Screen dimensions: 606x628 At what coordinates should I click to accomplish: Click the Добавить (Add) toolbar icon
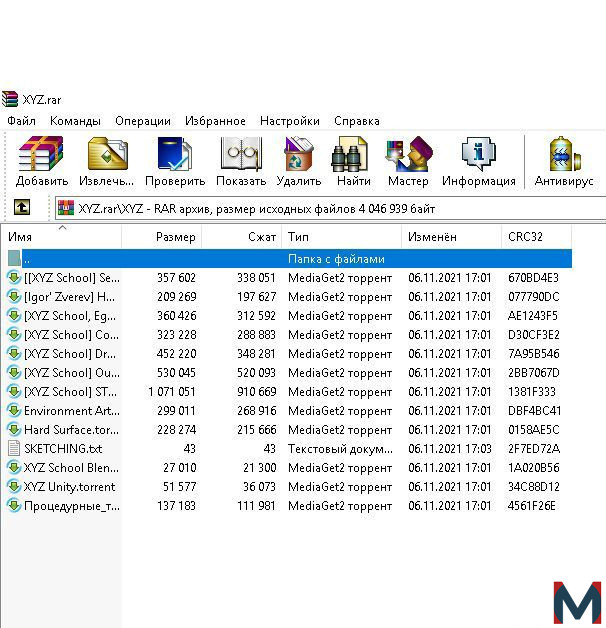tap(42, 154)
